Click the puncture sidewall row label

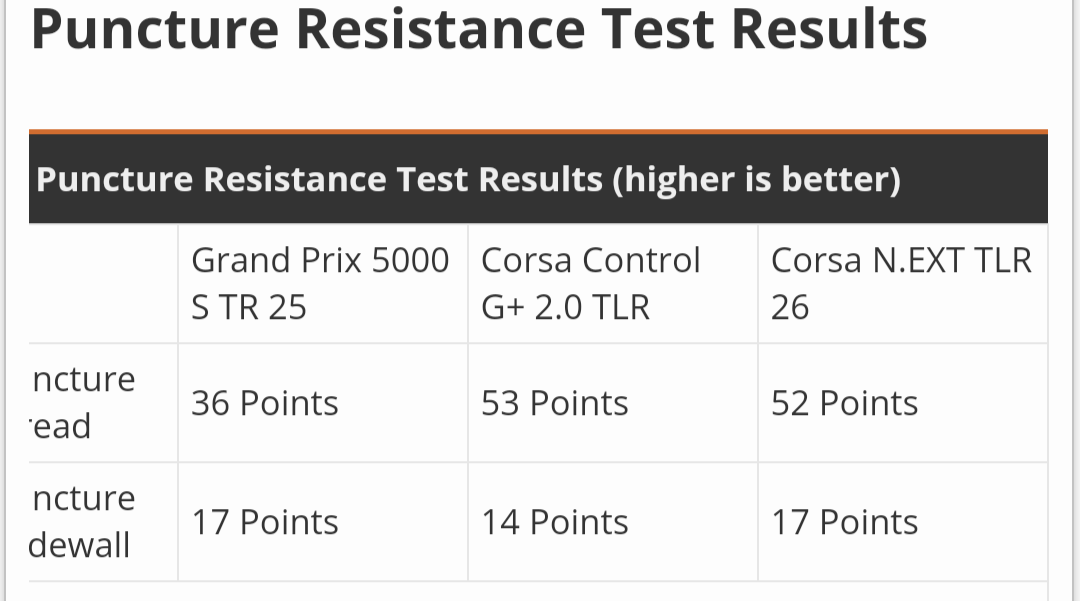pyautogui.click(x=82, y=522)
